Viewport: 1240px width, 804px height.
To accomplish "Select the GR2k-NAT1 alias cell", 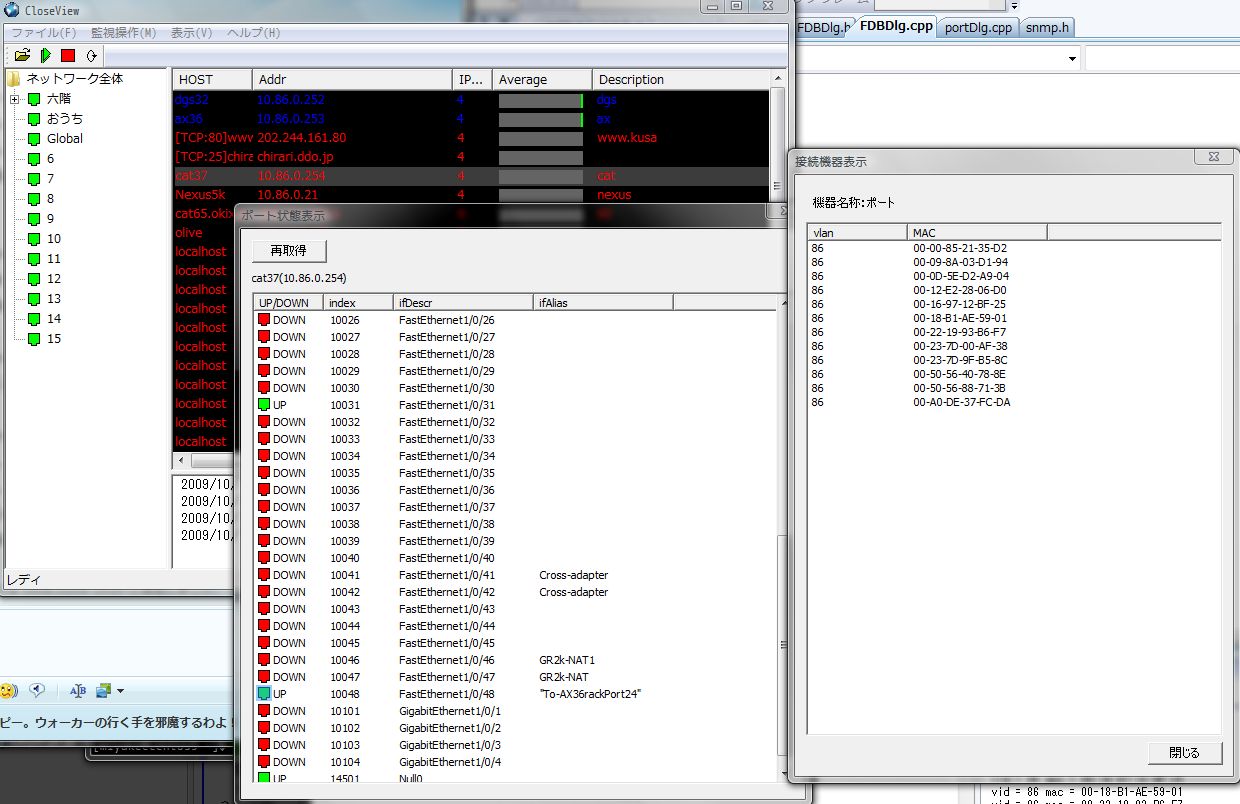I will coord(567,660).
